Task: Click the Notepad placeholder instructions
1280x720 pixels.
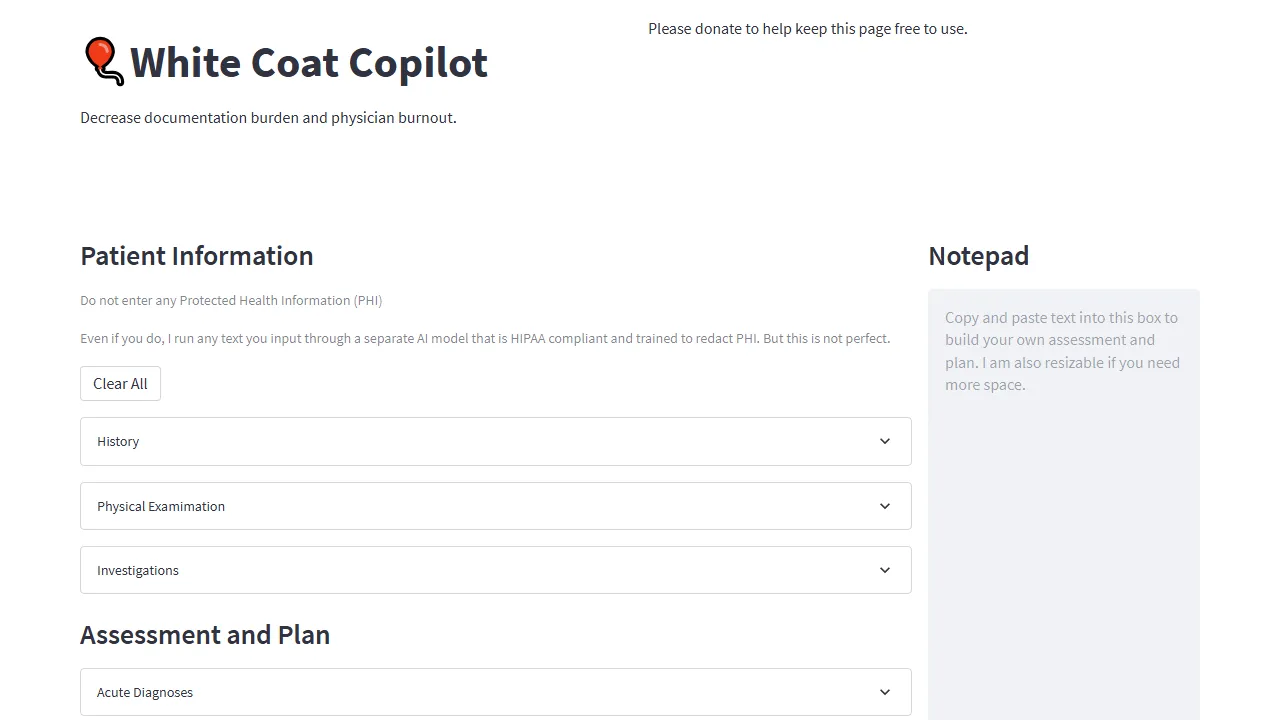Action: (x=1062, y=350)
